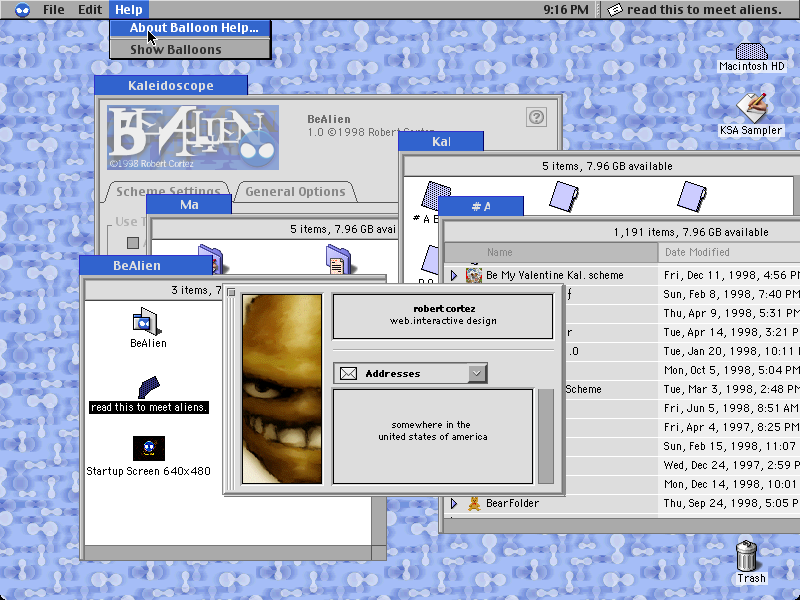The height and width of the screenshot is (600, 800).
Task: Select the KSA Sampler desktop icon
Action: coord(751,108)
